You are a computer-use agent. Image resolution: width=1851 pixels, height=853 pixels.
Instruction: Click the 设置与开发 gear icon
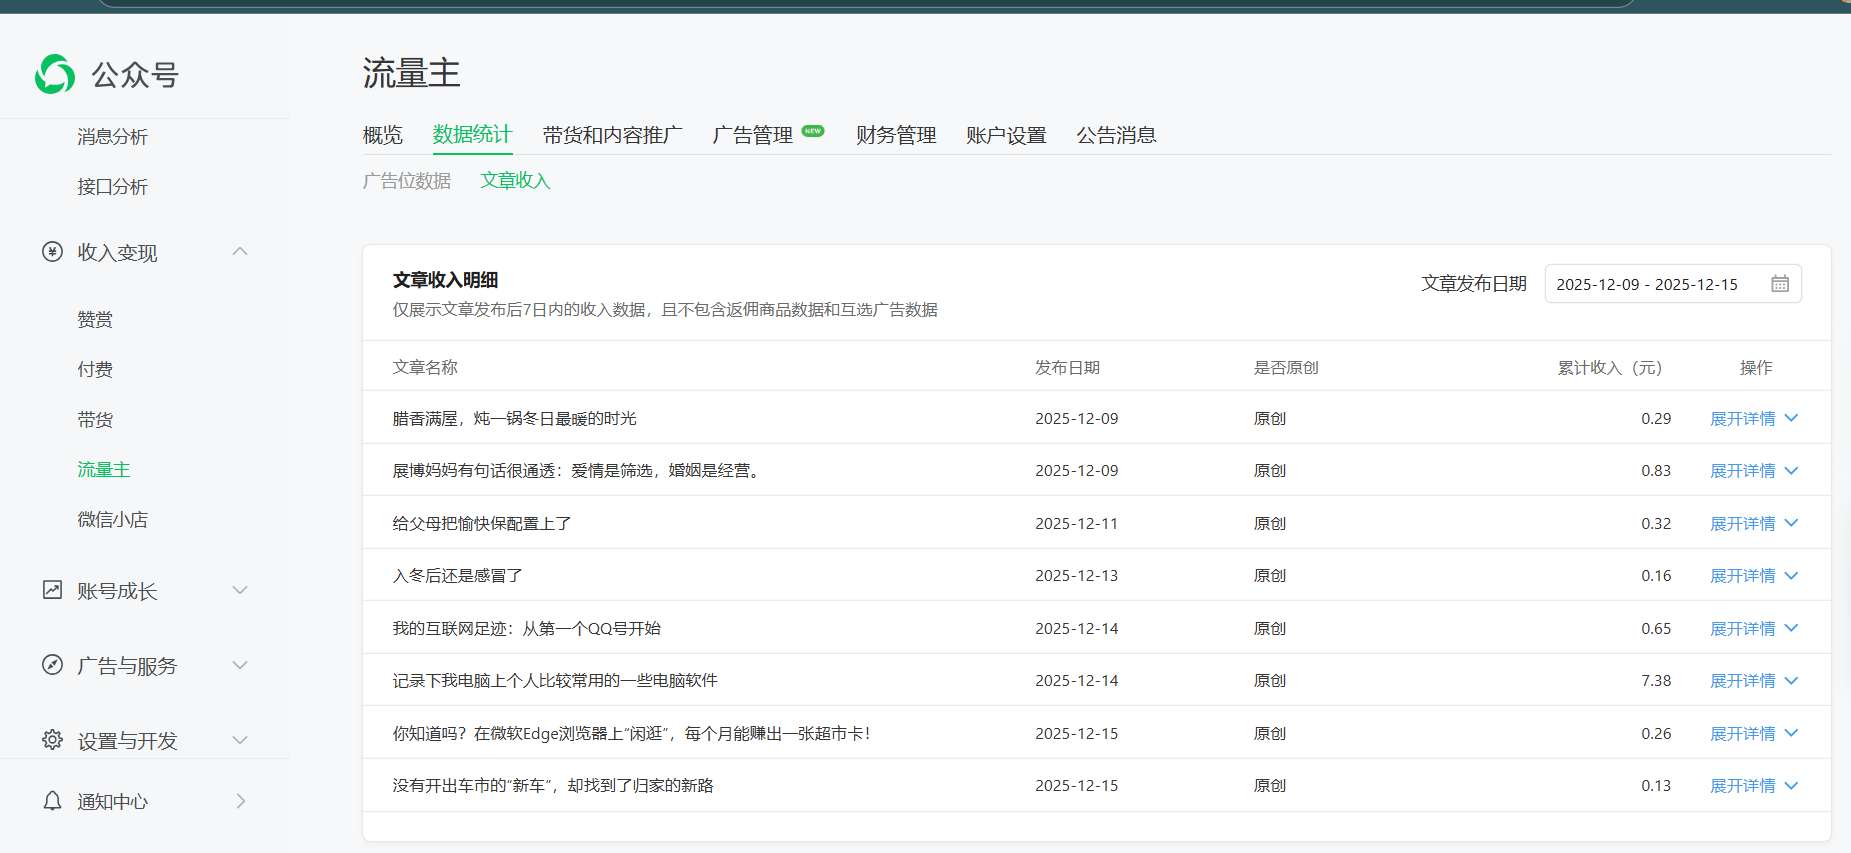click(52, 740)
